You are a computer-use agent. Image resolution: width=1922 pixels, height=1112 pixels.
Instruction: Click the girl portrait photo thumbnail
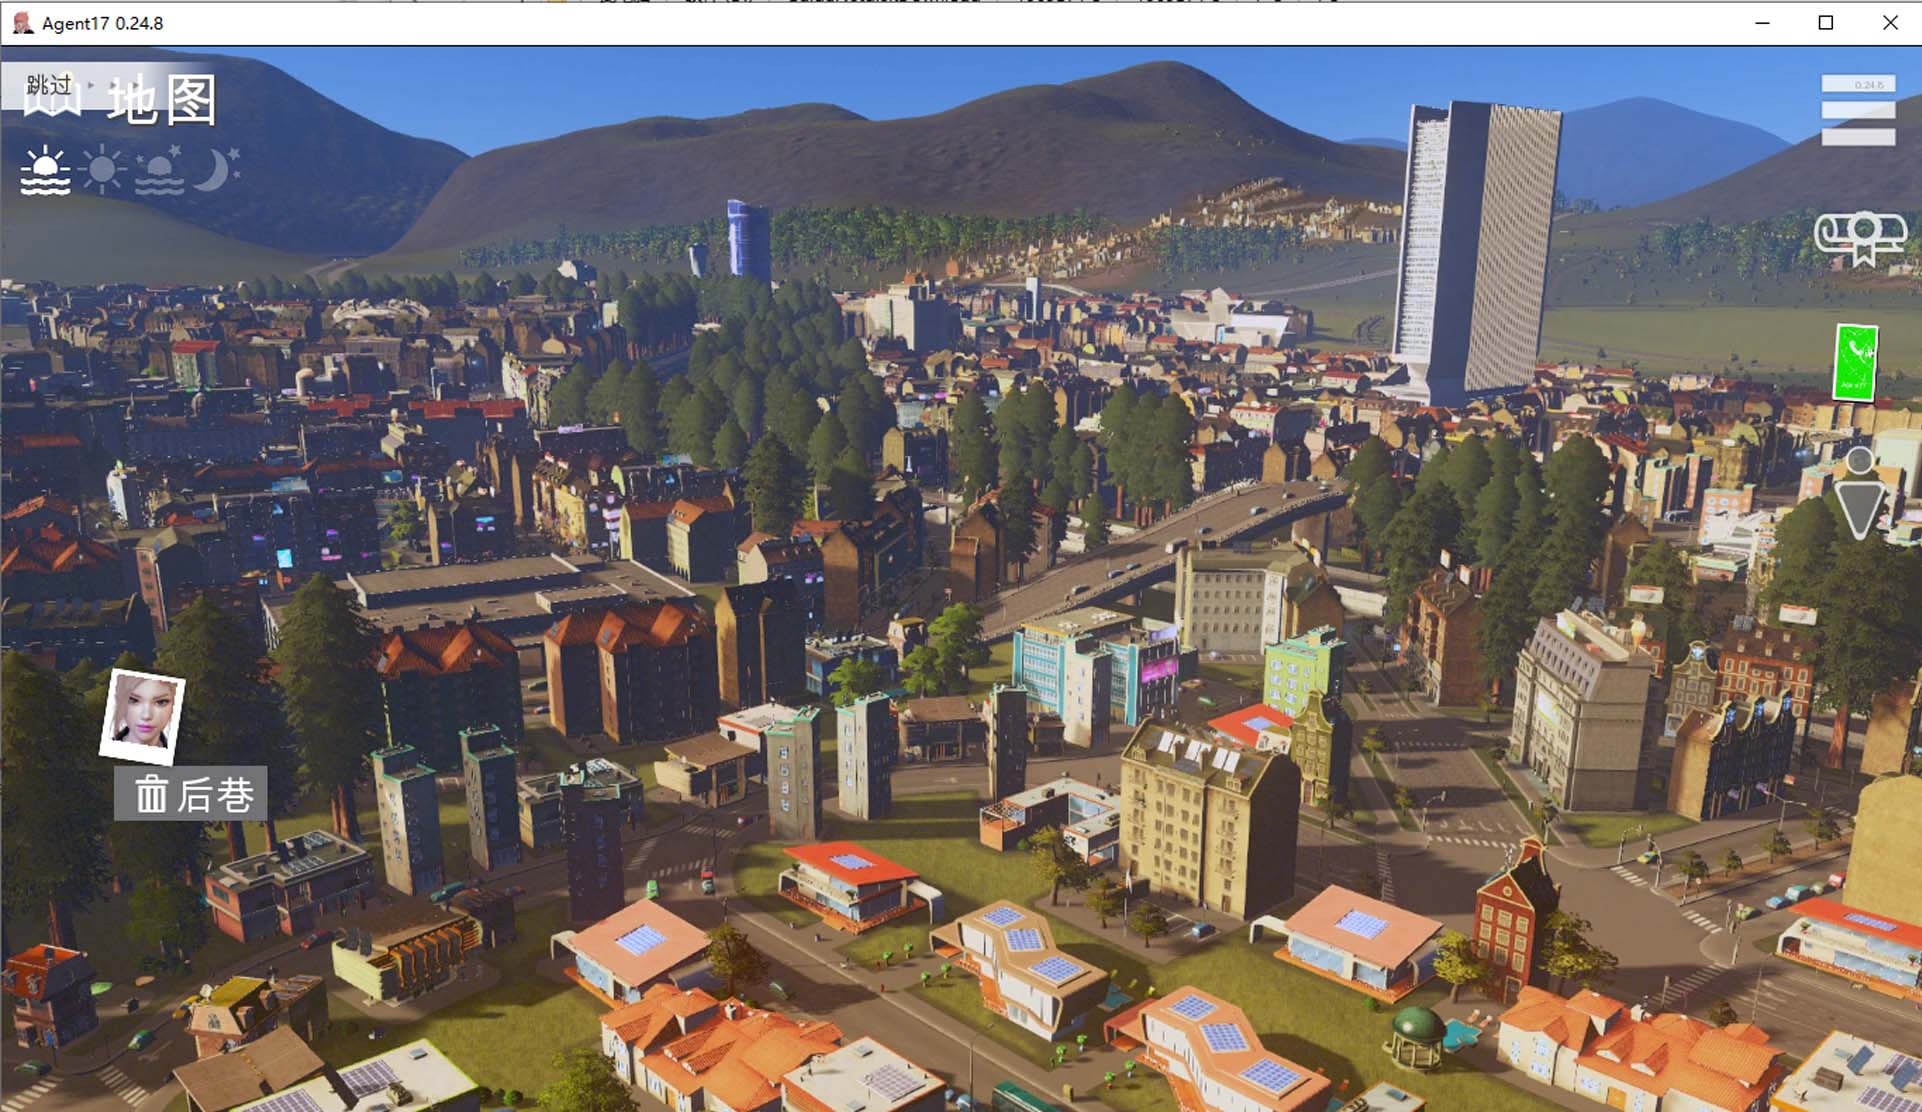[142, 715]
